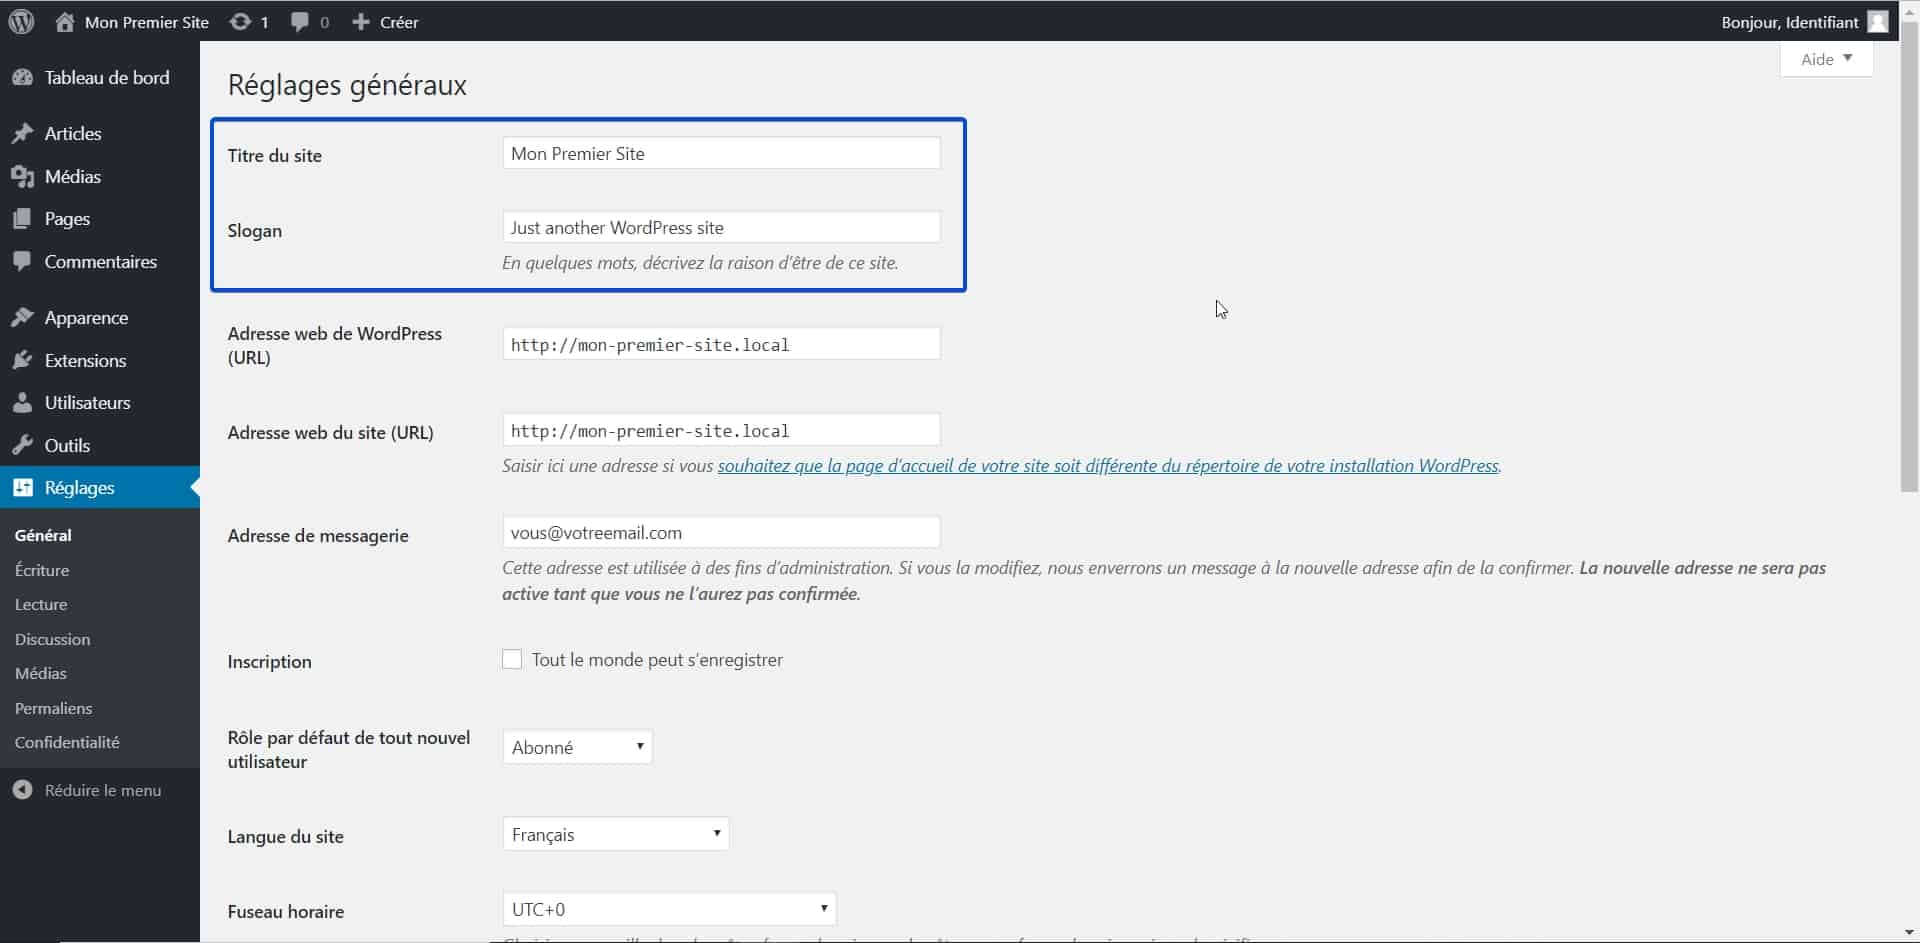
Task: Open the updates icon in admin bar
Action: 240,21
